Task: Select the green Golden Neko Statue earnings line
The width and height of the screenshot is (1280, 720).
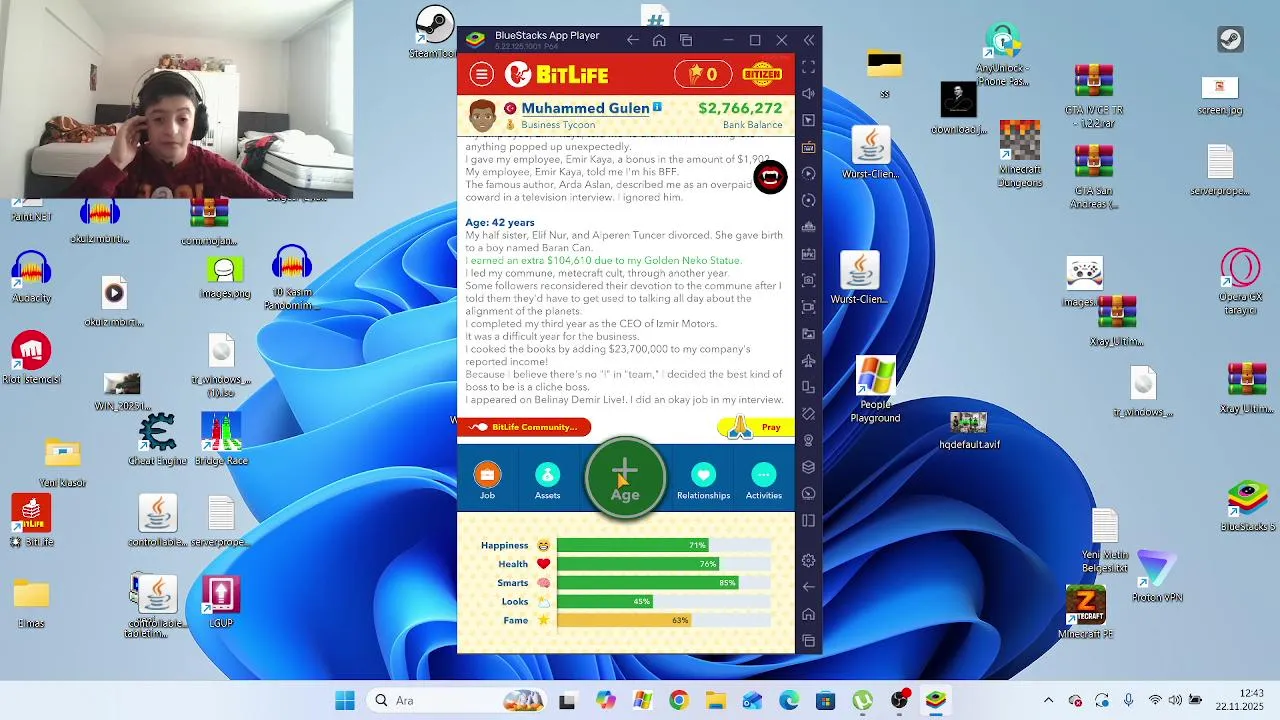Action: [603, 260]
